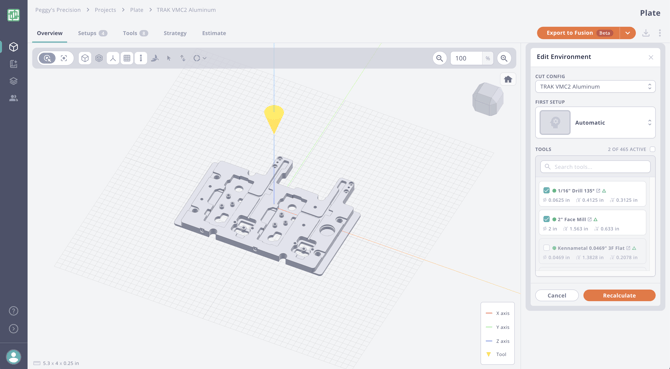Click the Recalculate button
670x369 pixels.
(619, 295)
